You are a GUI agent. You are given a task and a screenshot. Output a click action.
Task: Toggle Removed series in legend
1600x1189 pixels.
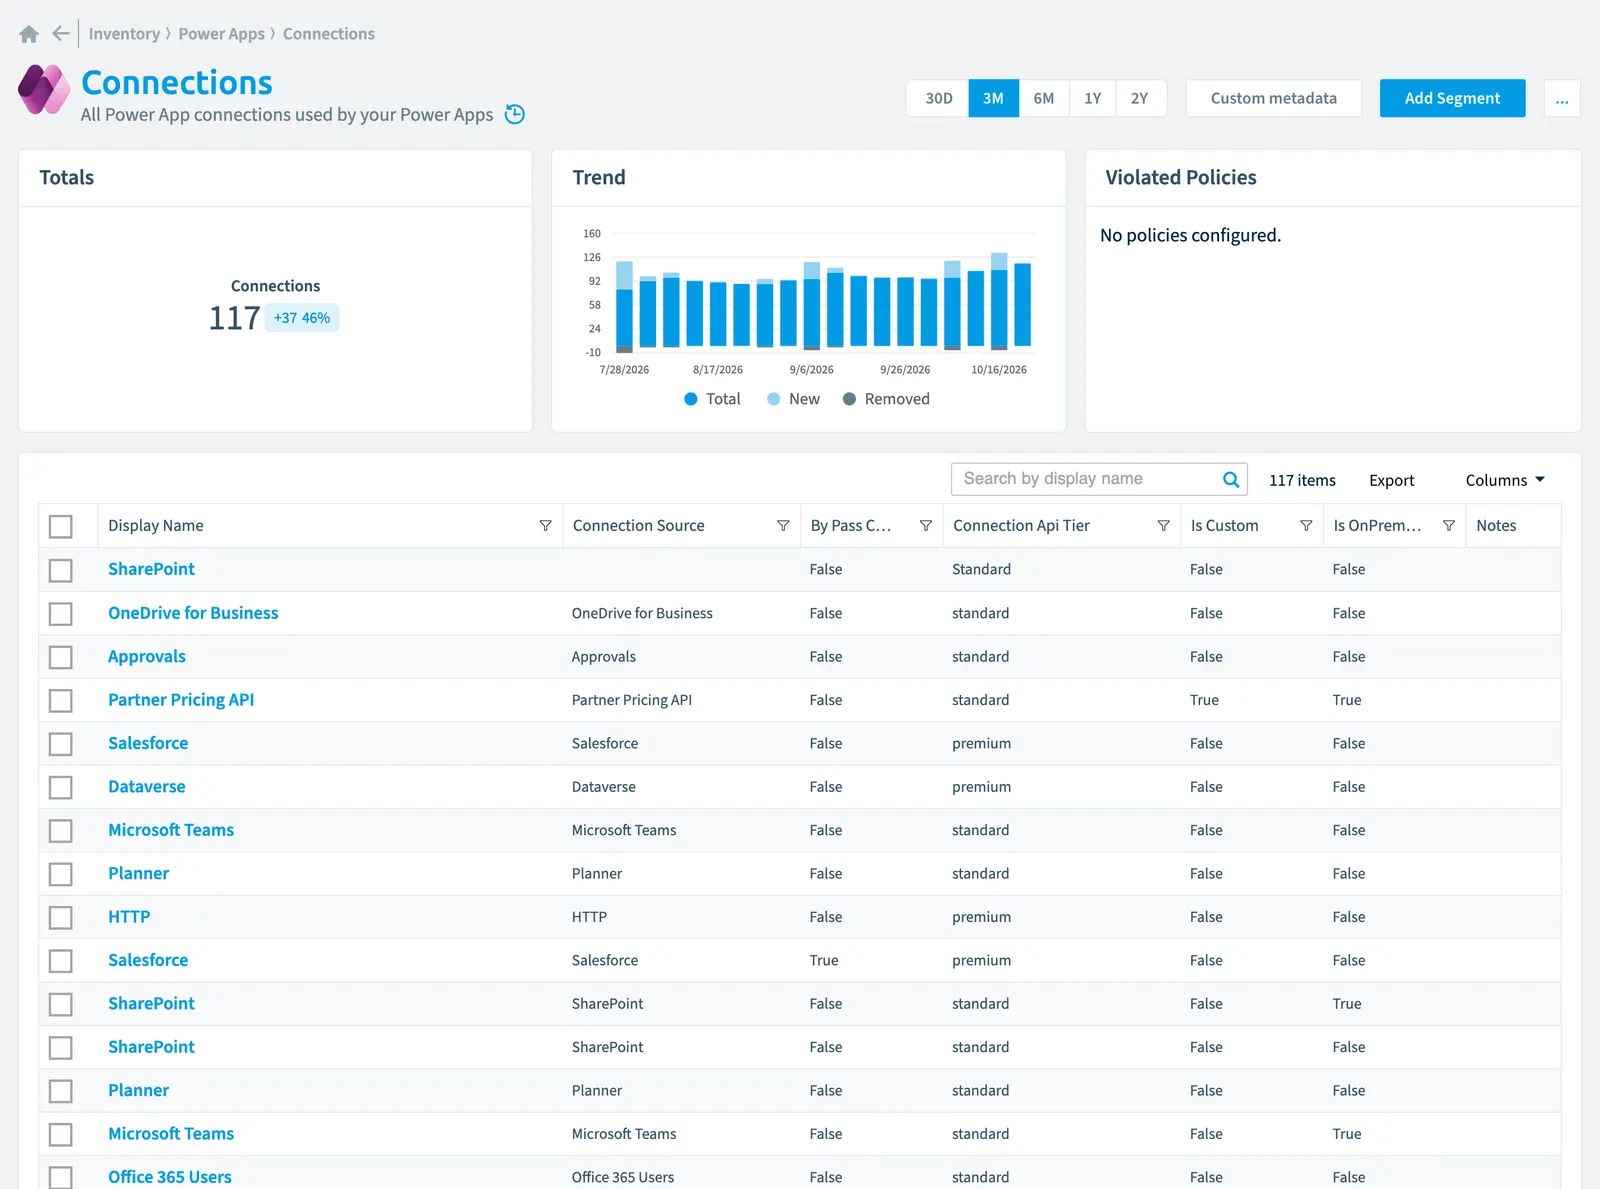[886, 399]
